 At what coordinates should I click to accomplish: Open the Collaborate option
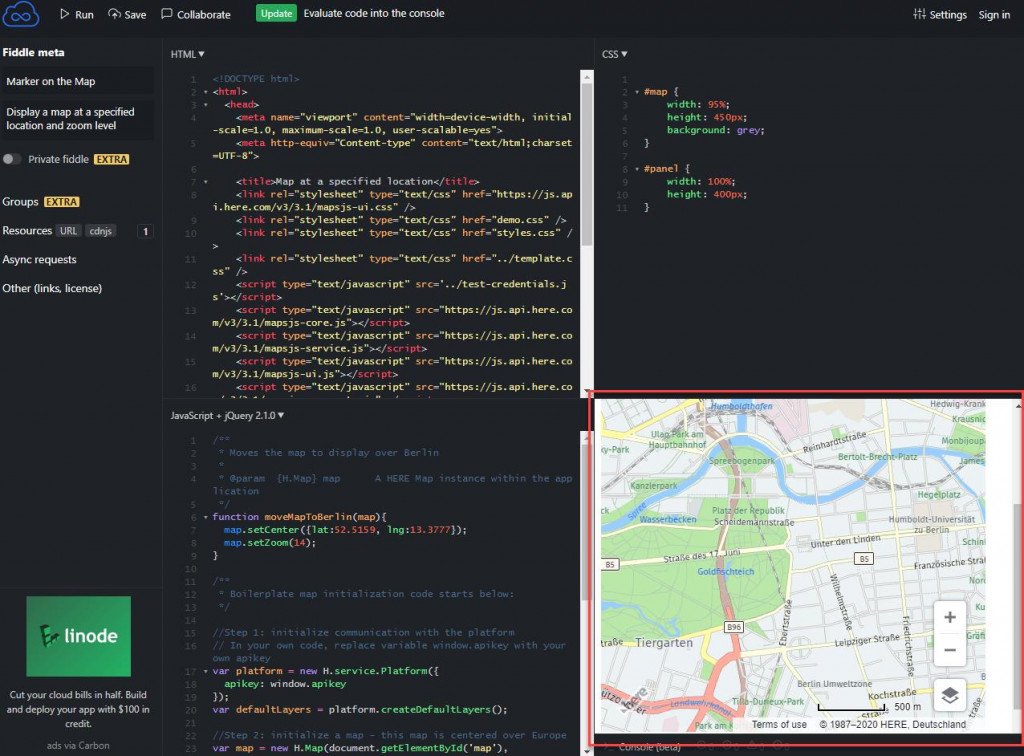(x=196, y=14)
